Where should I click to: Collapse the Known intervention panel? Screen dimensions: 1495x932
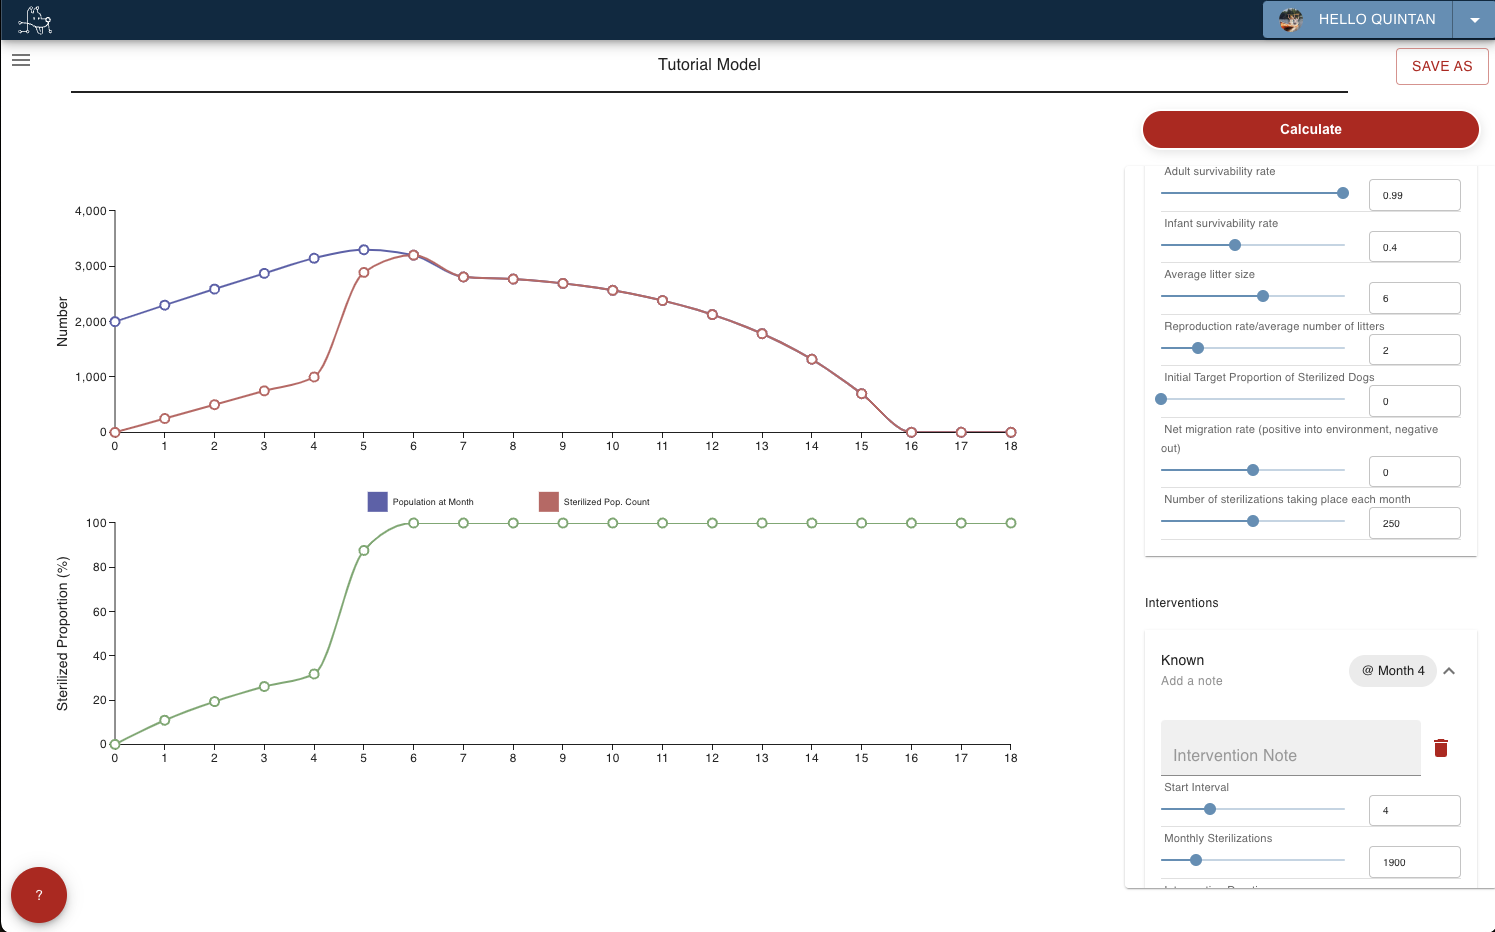point(1449,671)
